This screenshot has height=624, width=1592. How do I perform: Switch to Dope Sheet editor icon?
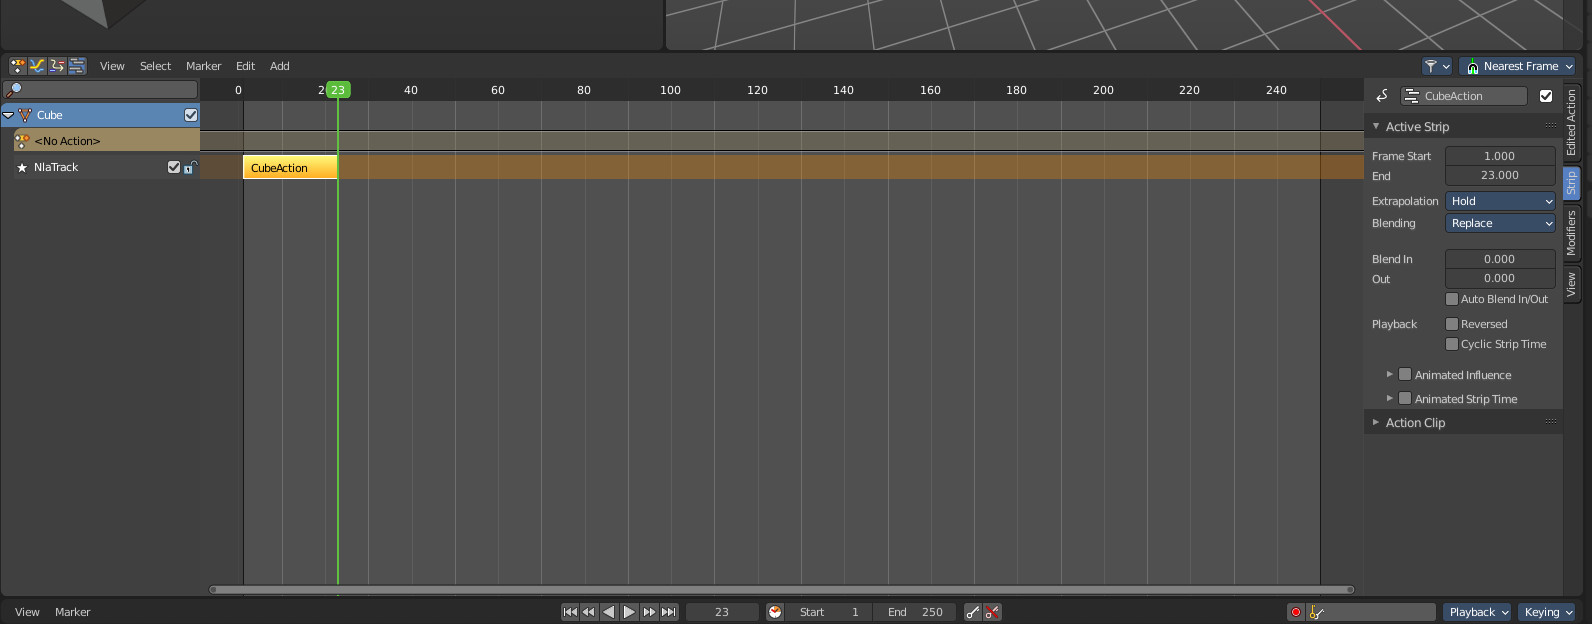(17, 66)
